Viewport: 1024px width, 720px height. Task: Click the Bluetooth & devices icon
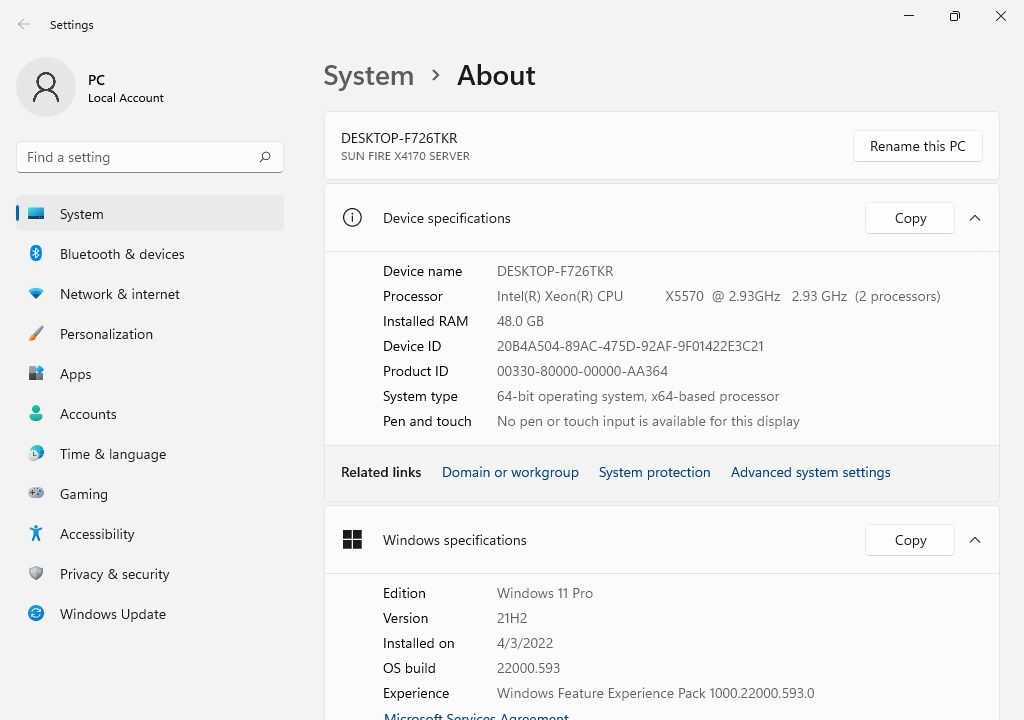coord(36,254)
